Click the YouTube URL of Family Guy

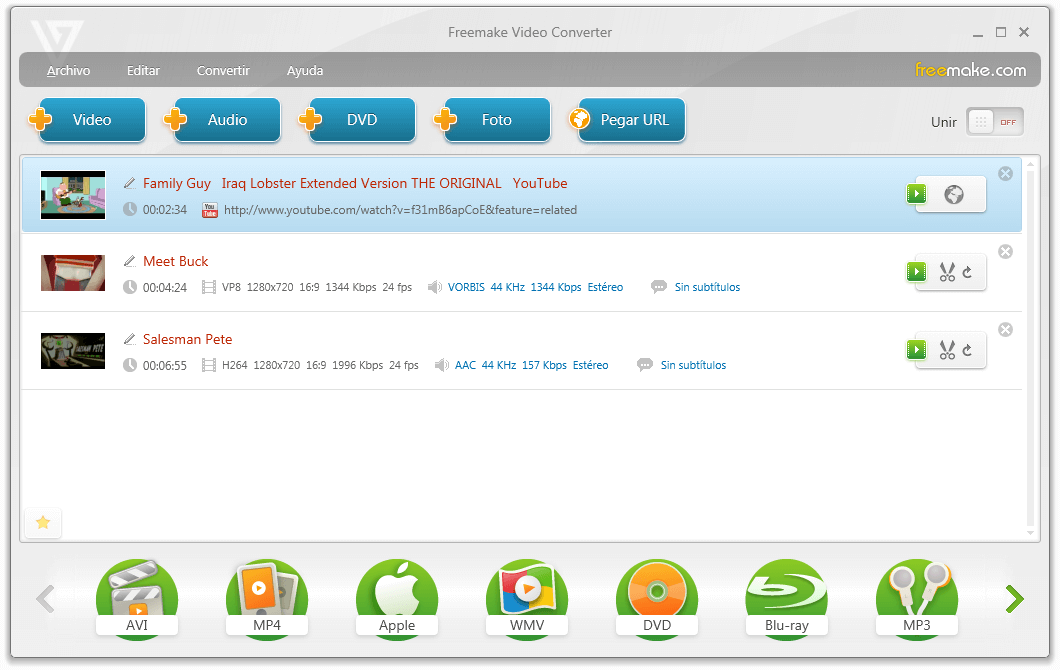click(x=400, y=210)
